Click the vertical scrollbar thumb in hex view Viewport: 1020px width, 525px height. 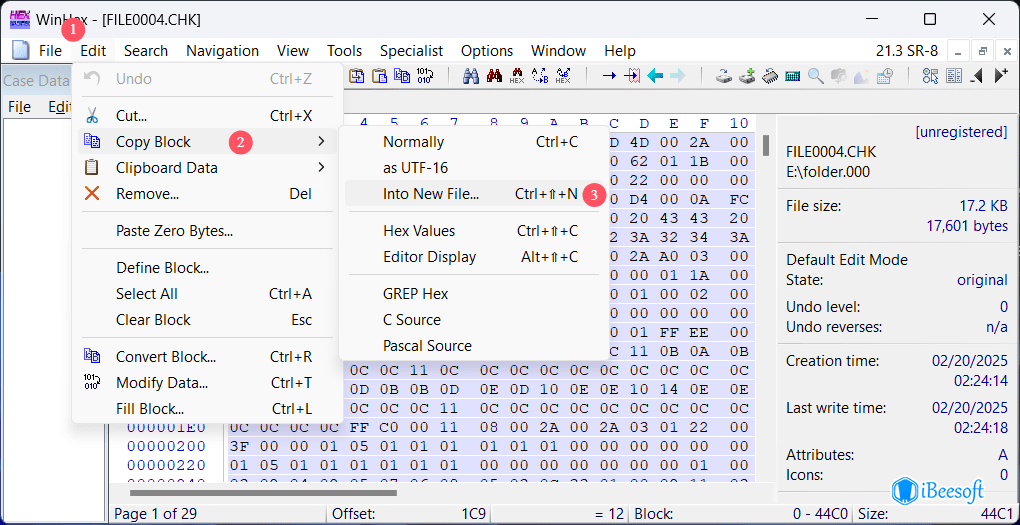pyautogui.click(x=766, y=146)
